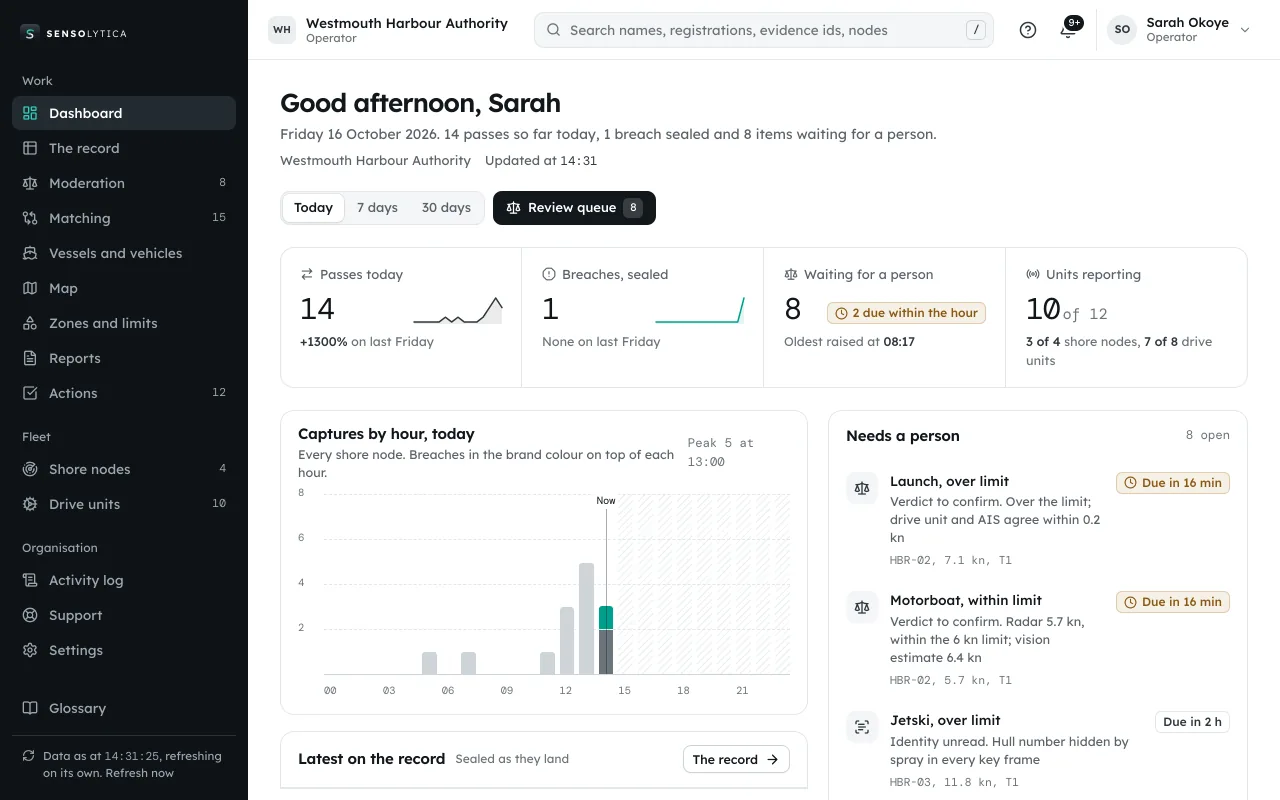Open The record in sidebar
Screen dimensions: 1280x800
coord(124,148)
